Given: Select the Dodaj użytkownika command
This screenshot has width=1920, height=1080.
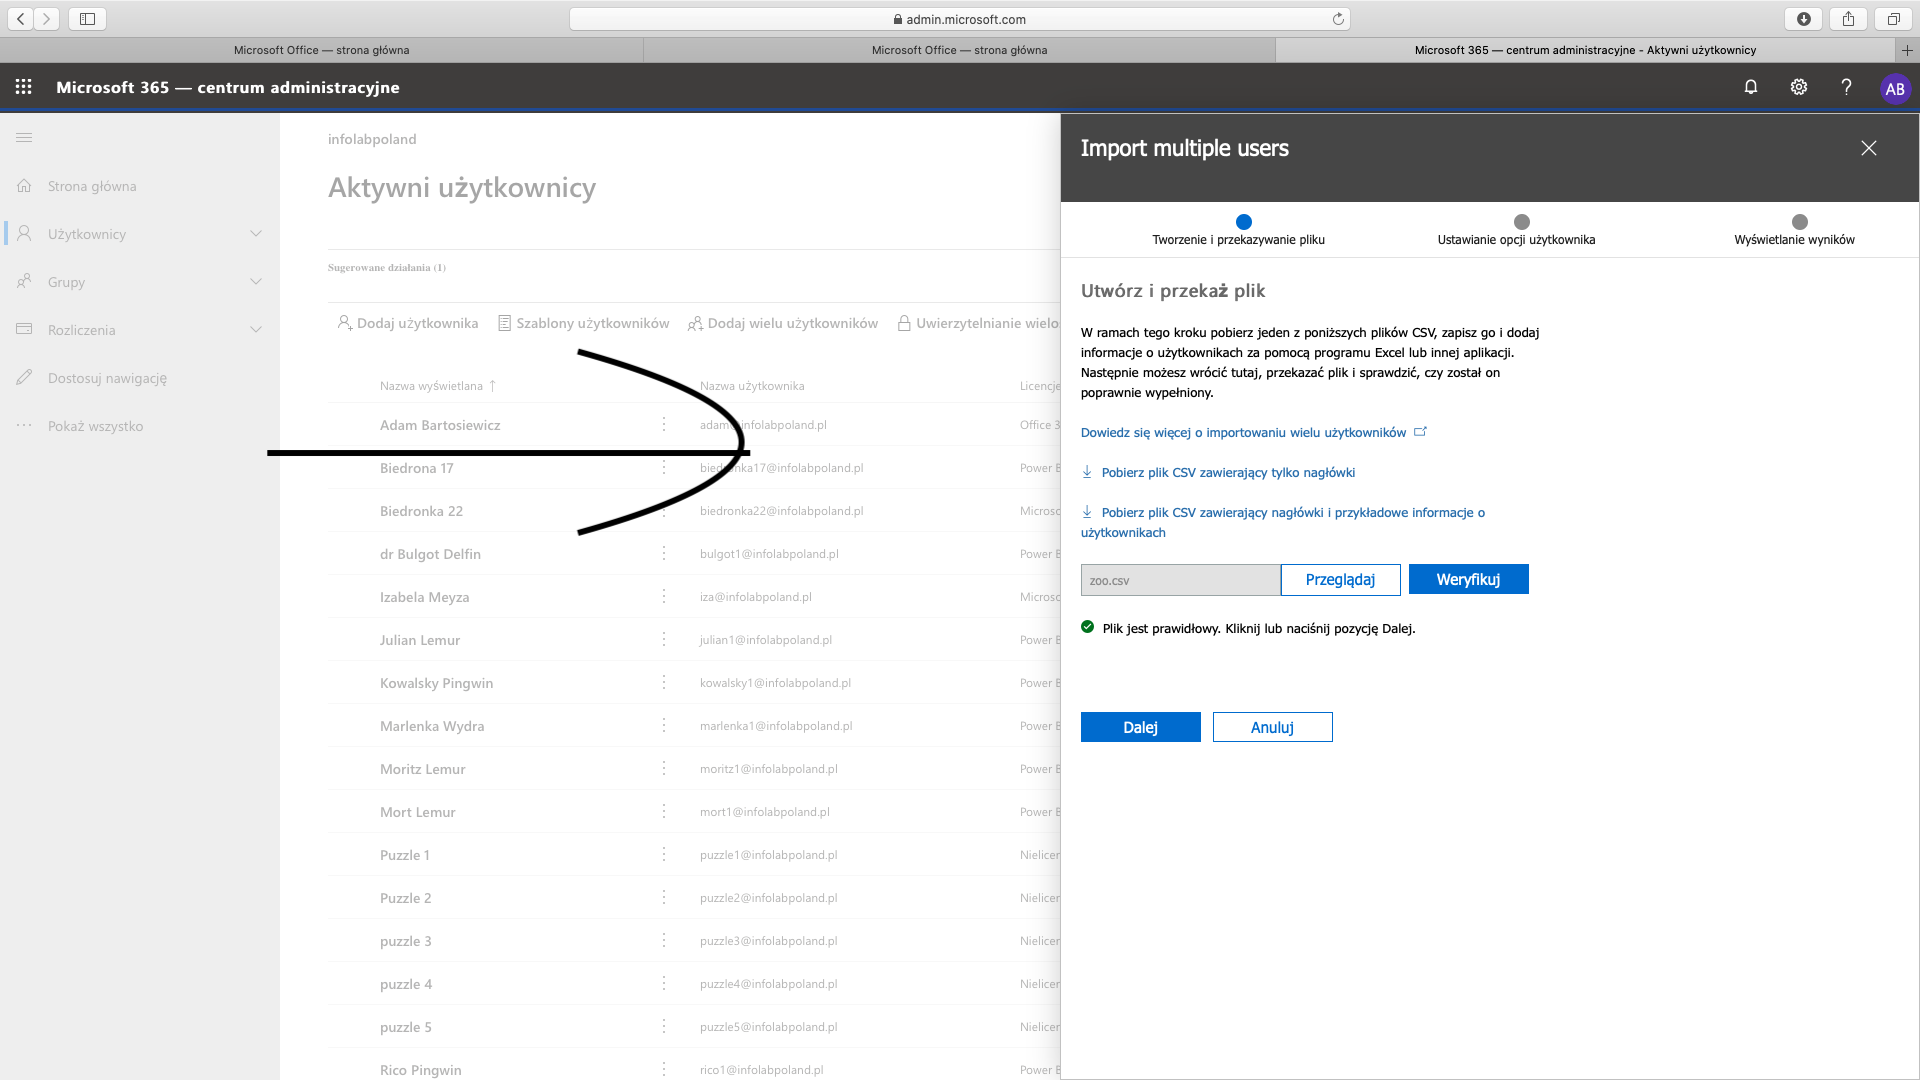Looking at the screenshot, I should pos(408,323).
